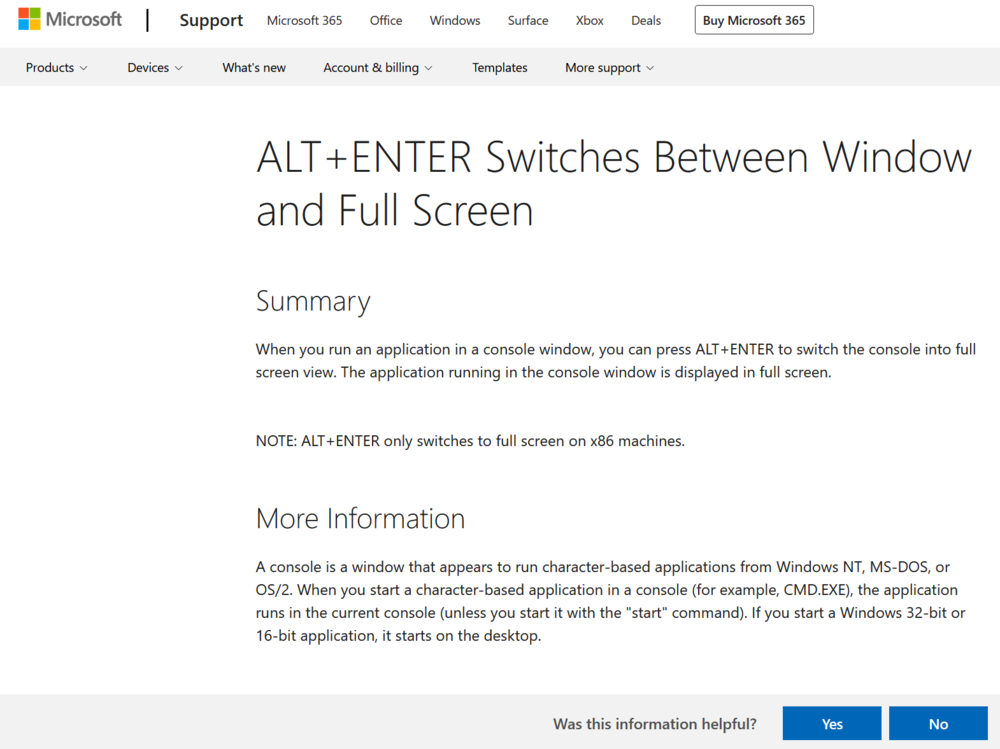
Task: Open the What's new tab
Action: [x=254, y=68]
